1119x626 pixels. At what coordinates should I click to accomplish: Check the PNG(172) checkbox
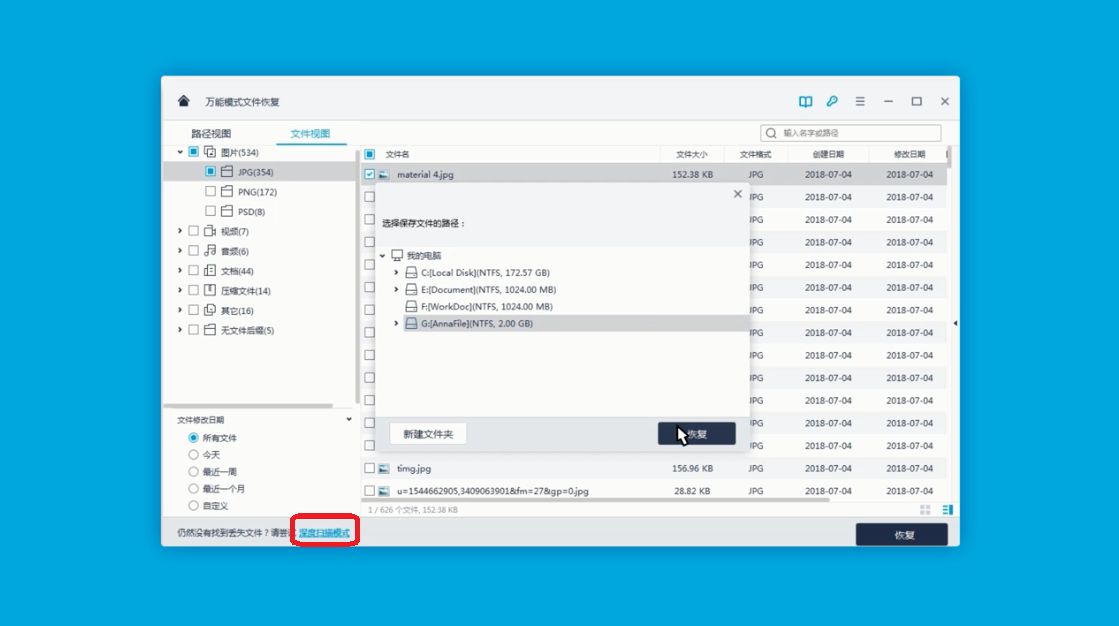click(211, 191)
